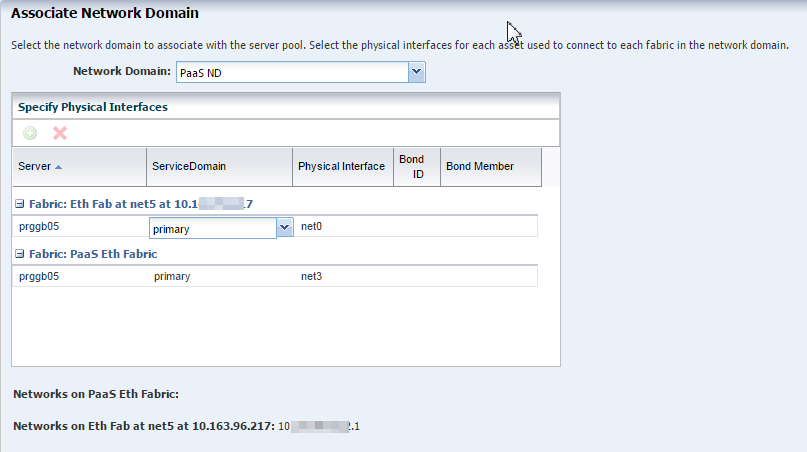Screen dimensions: 807x452
Task: Click the Server column sort arrow
Action: click(x=58, y=167)
